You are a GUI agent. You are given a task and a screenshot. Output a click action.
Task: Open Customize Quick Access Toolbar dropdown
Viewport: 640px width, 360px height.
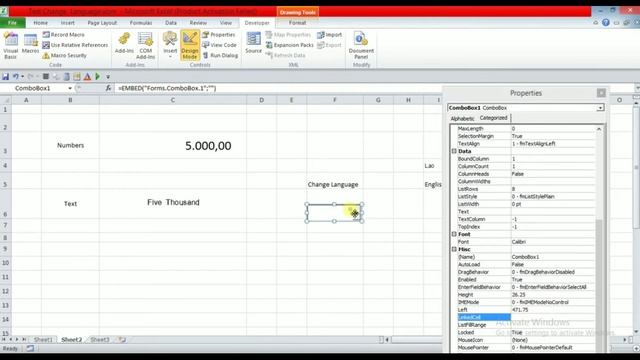coord(108,76)
